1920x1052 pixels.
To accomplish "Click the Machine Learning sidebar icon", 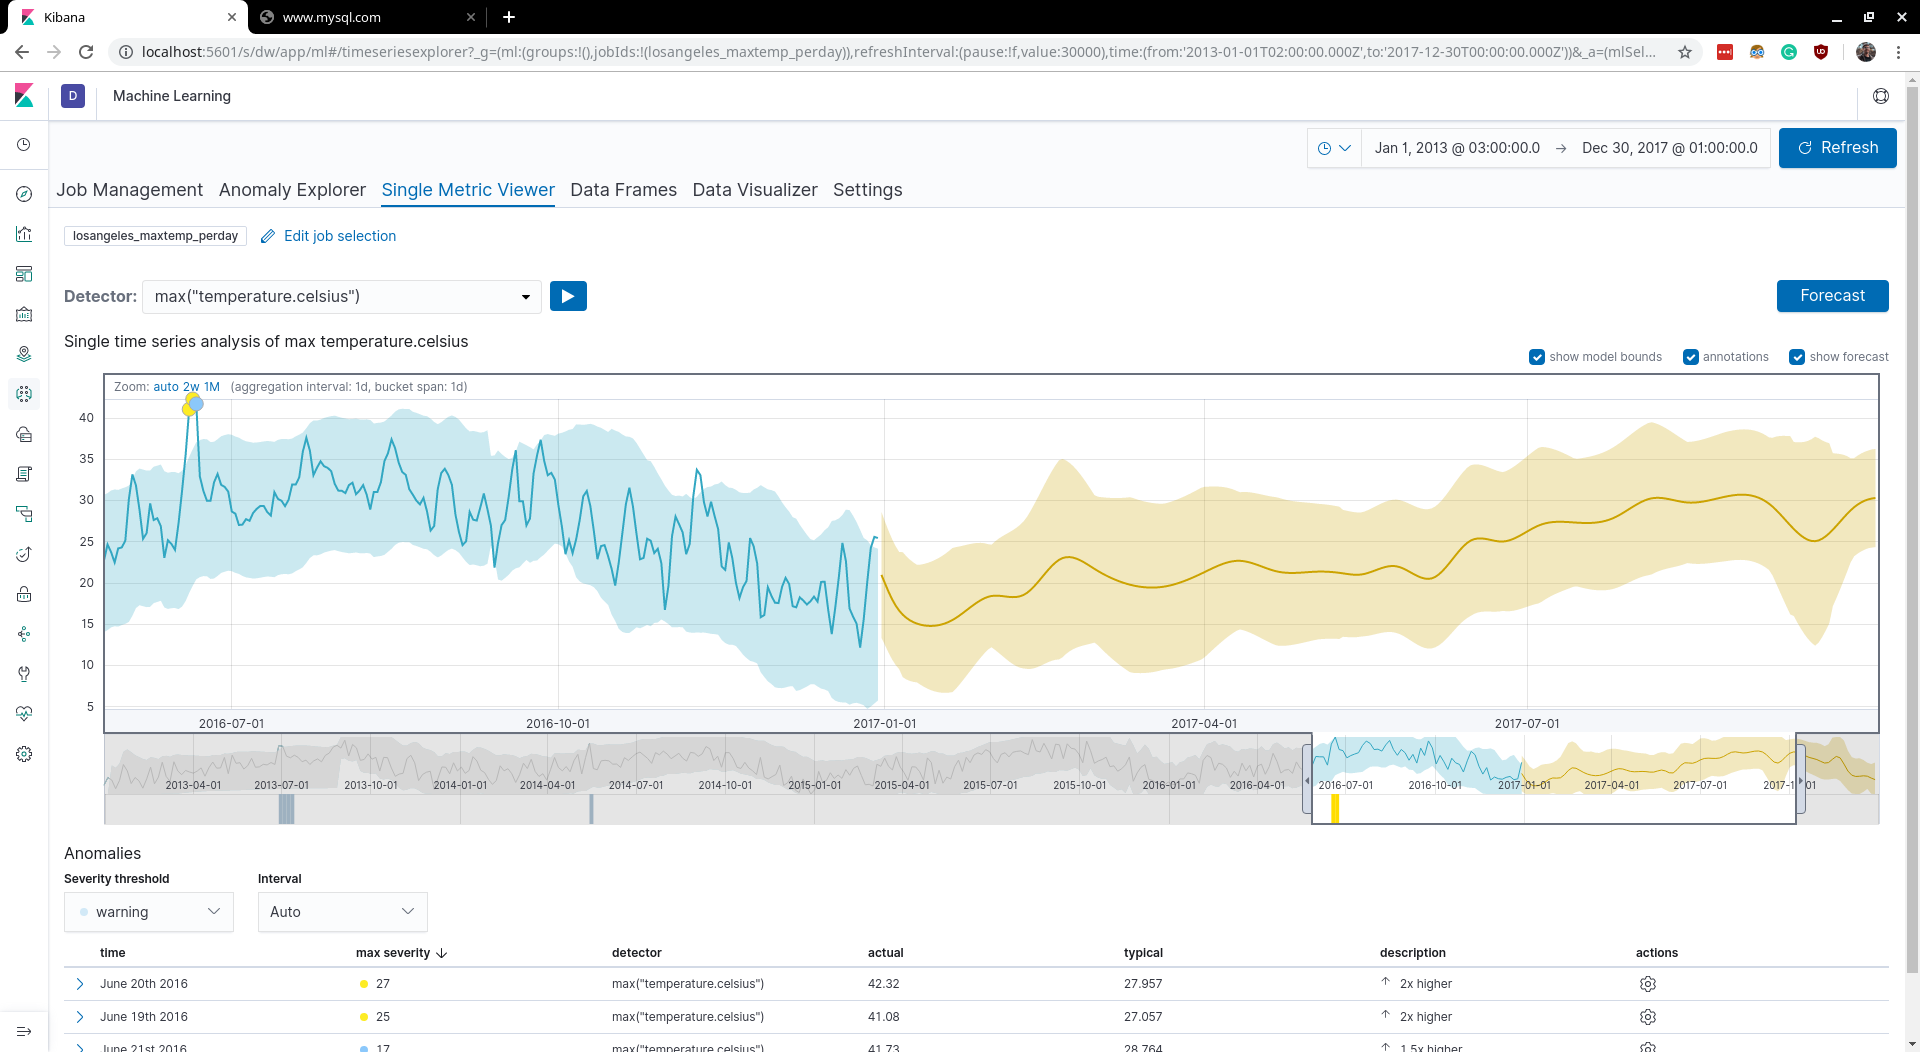I will pos(24,394).
